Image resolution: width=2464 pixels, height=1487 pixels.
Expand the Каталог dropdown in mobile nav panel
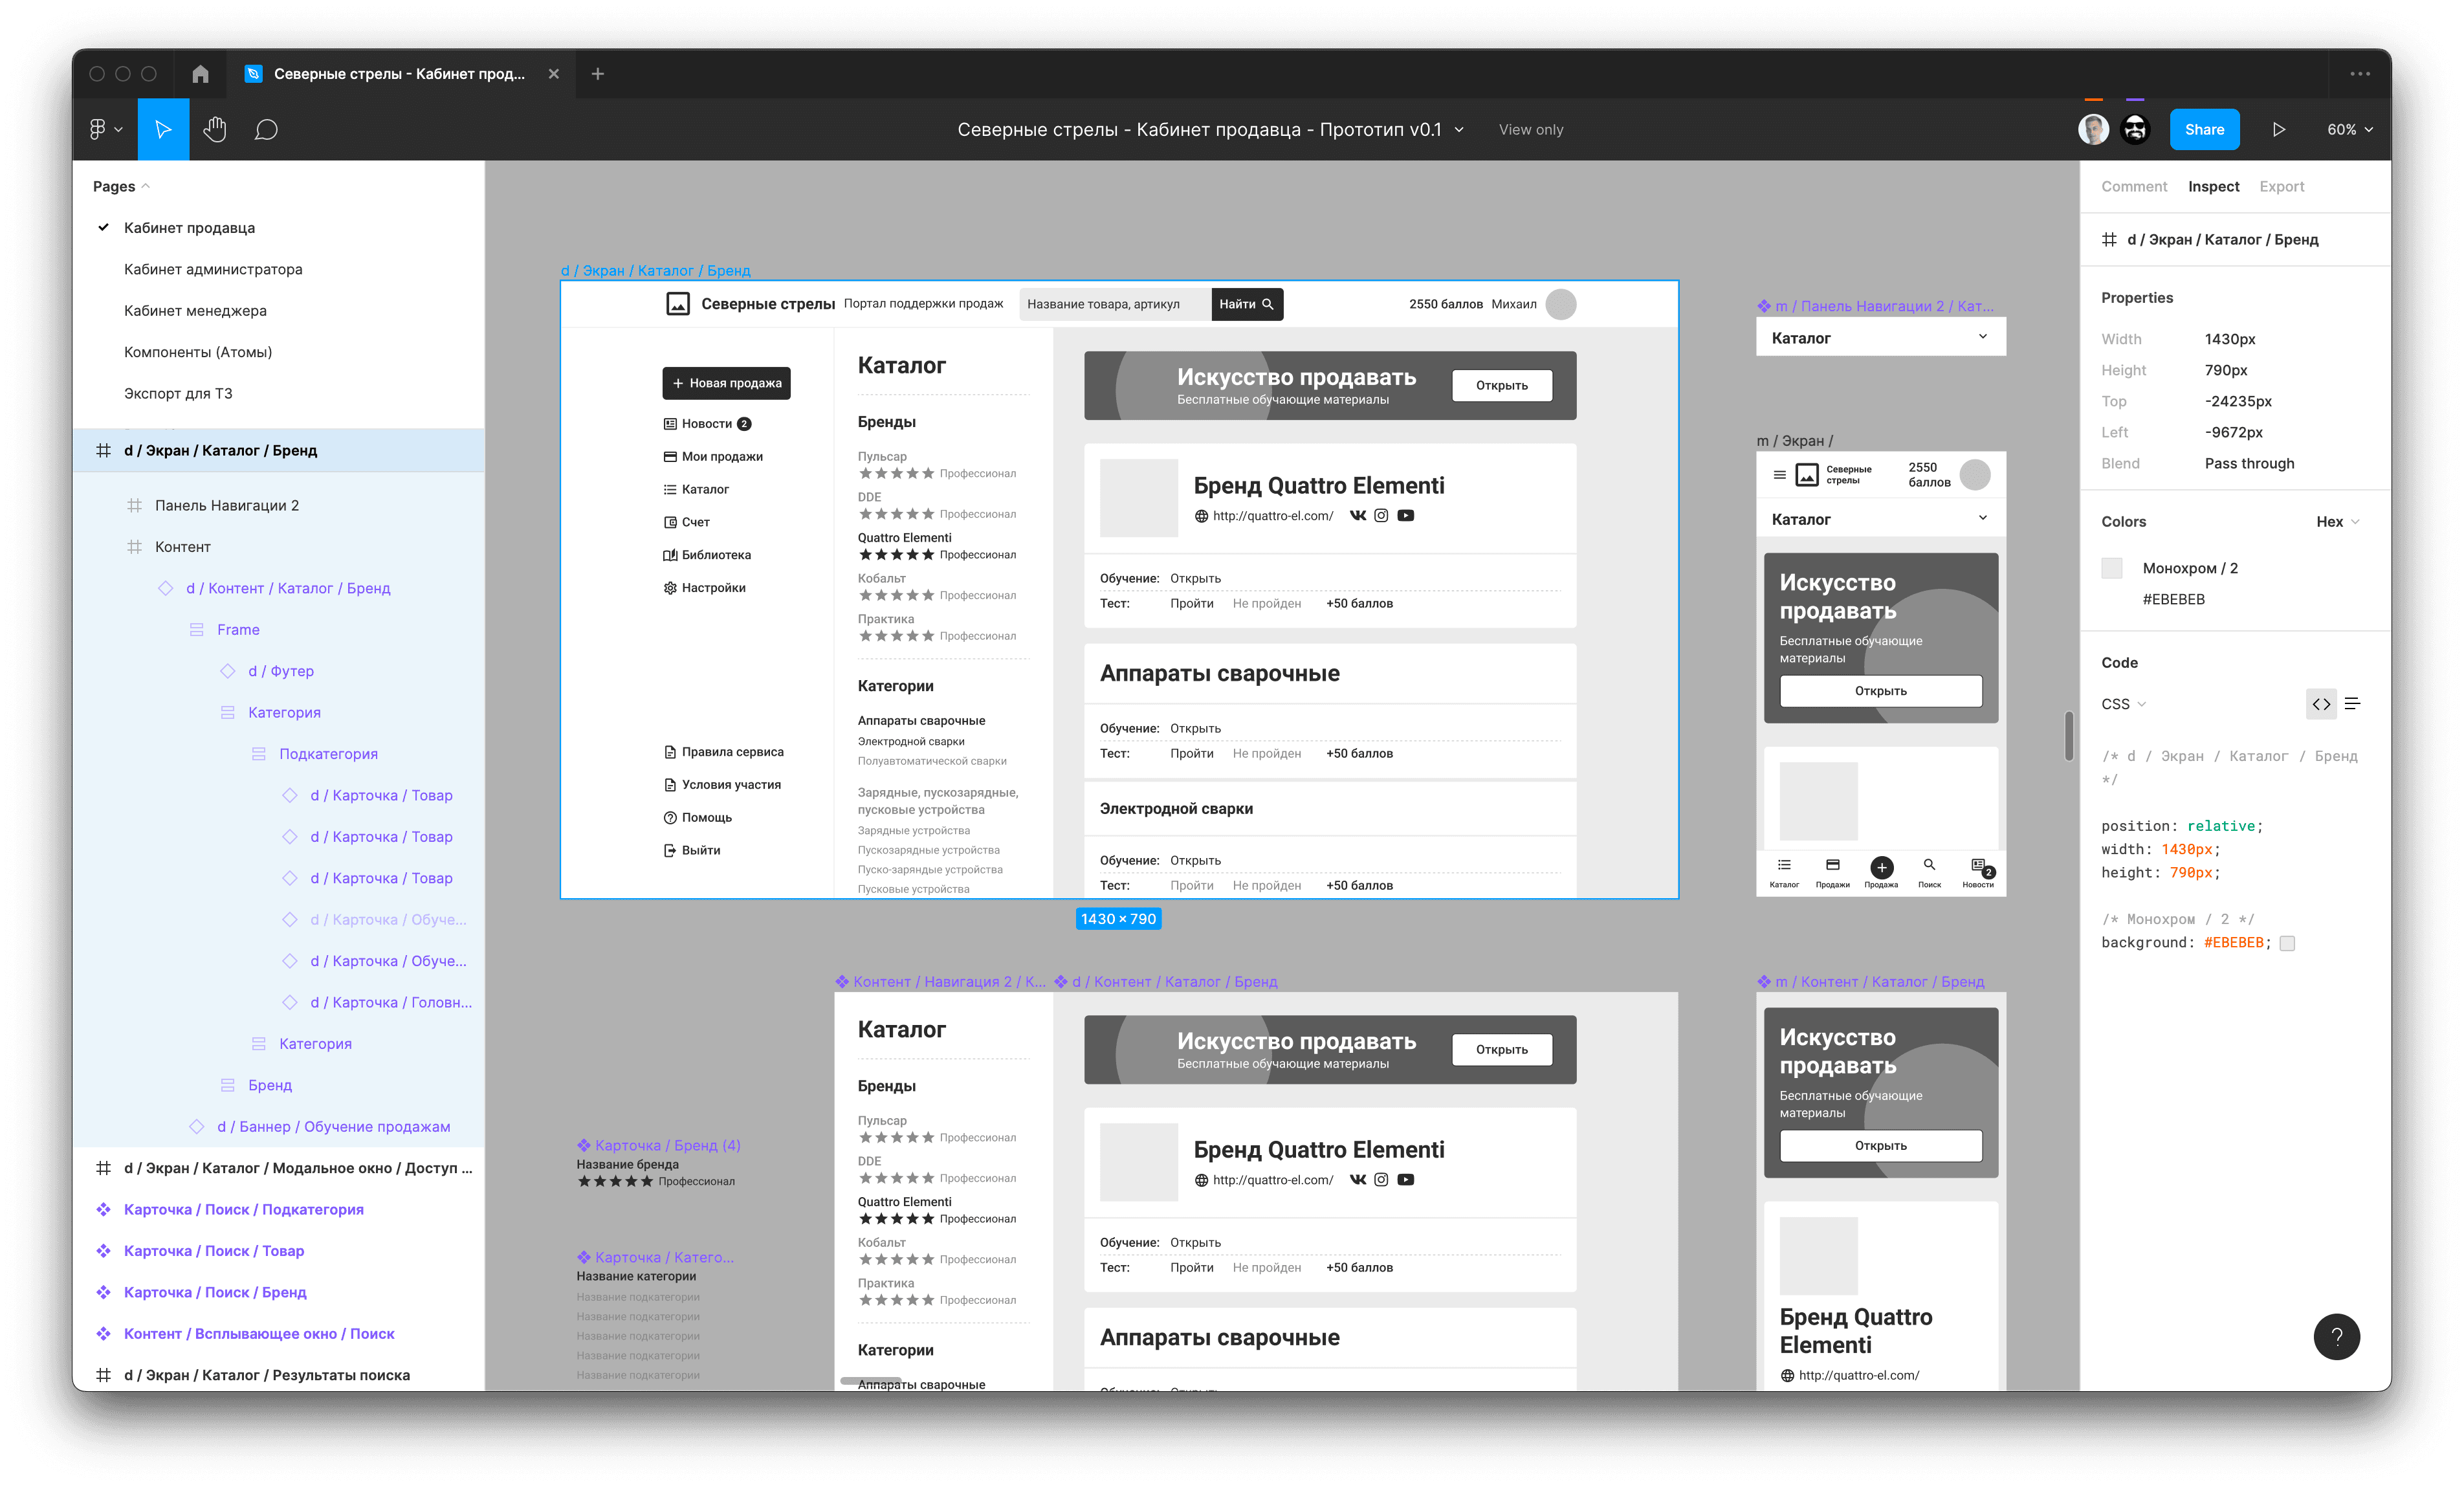coord(1982,337)
